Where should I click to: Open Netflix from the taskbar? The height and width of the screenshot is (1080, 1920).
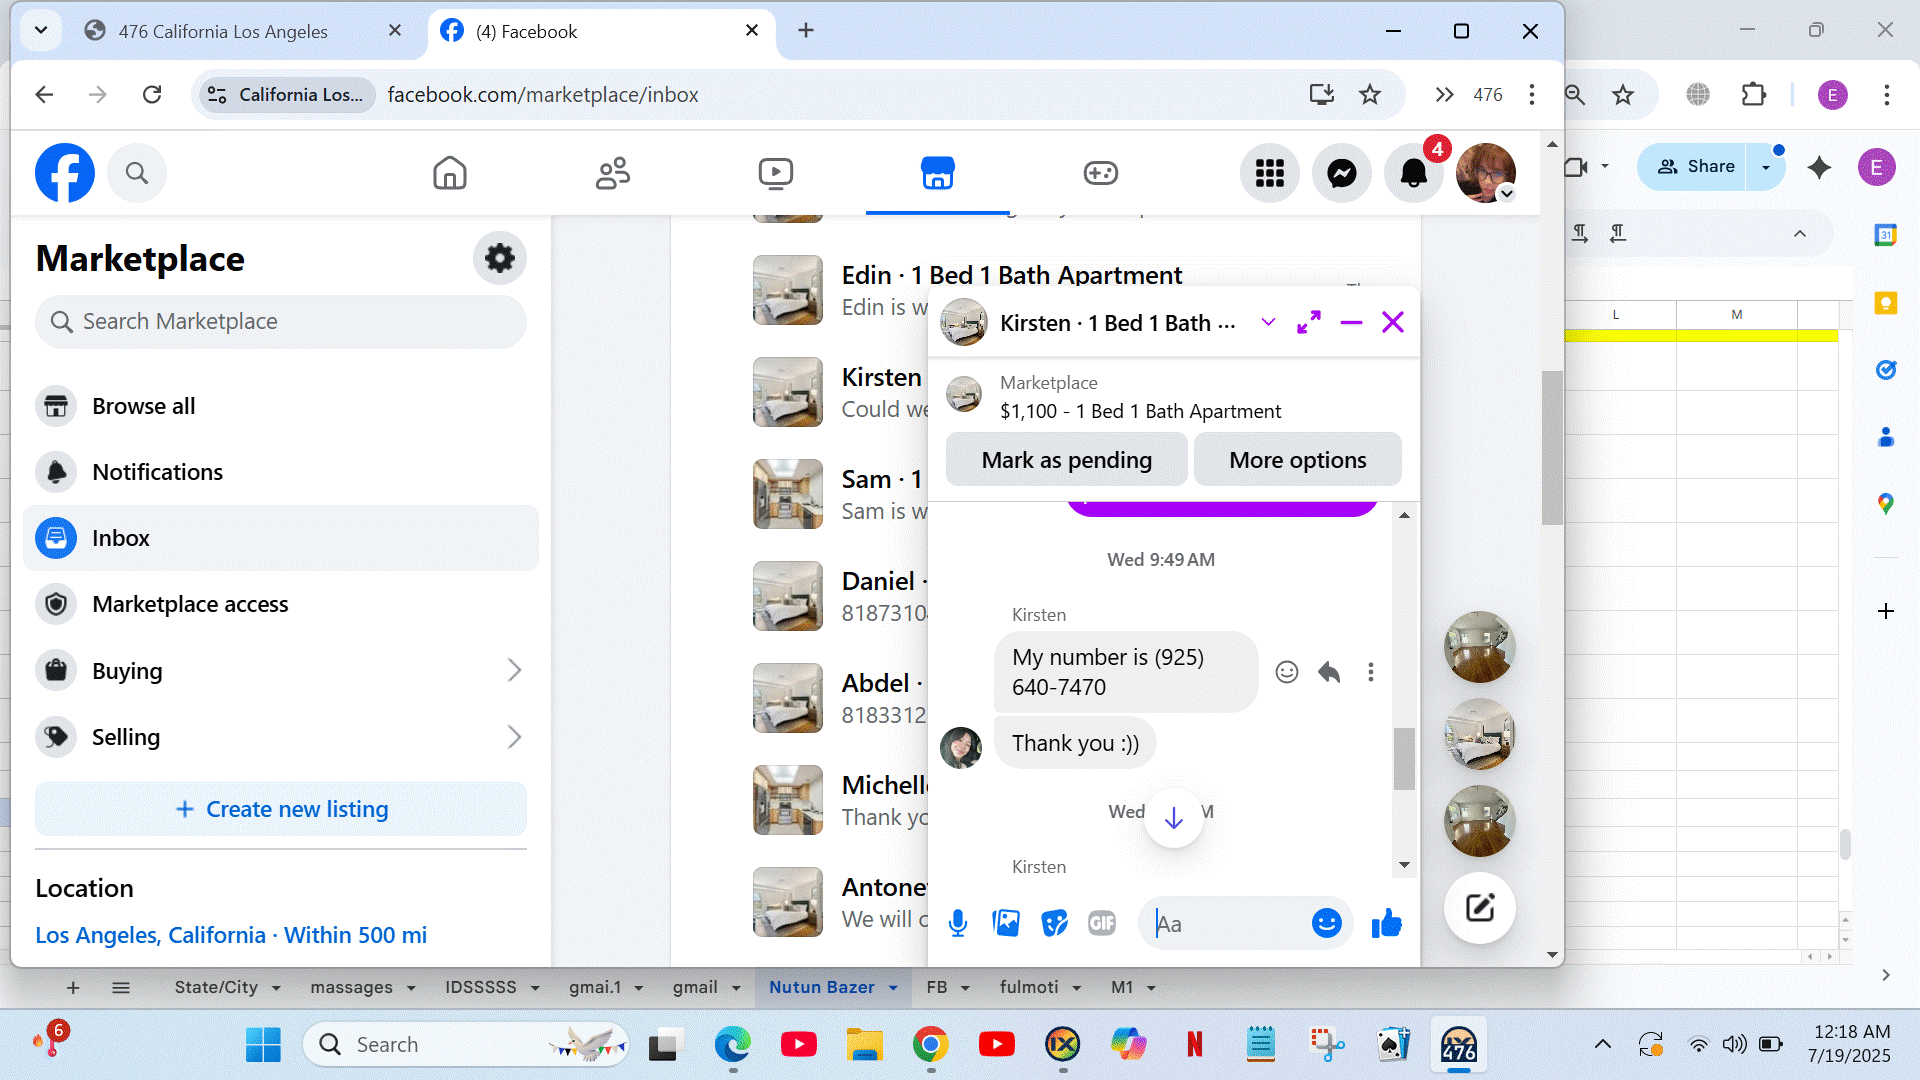pos(1194,1044)
